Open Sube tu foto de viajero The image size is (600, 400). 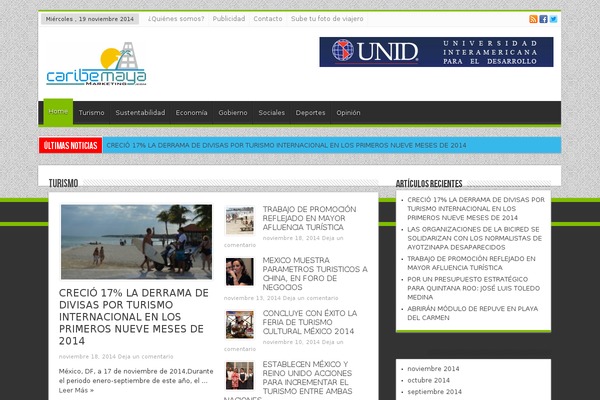point(327,19)
